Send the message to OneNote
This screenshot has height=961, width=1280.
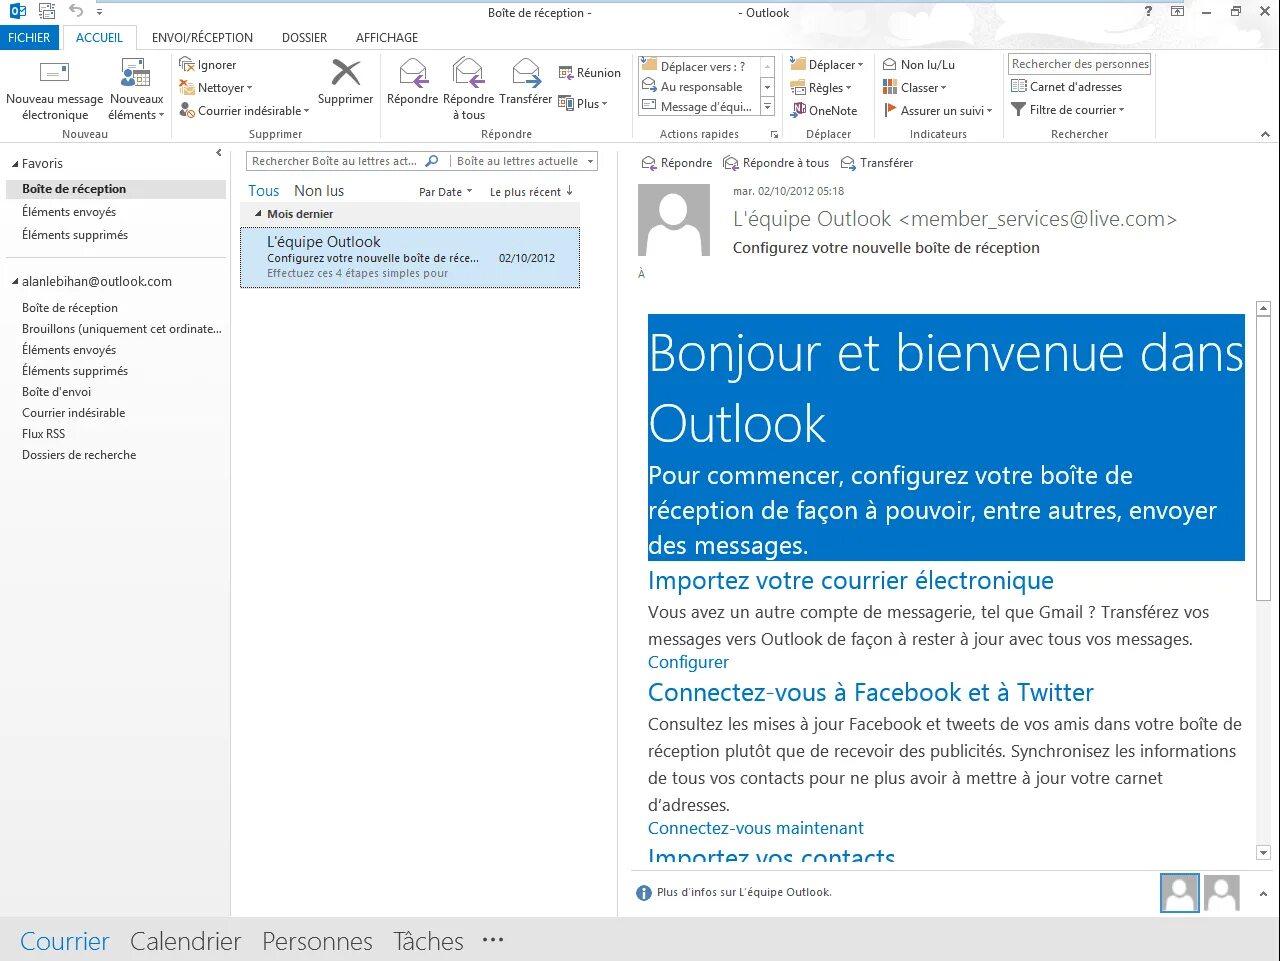tap(824, 111)
